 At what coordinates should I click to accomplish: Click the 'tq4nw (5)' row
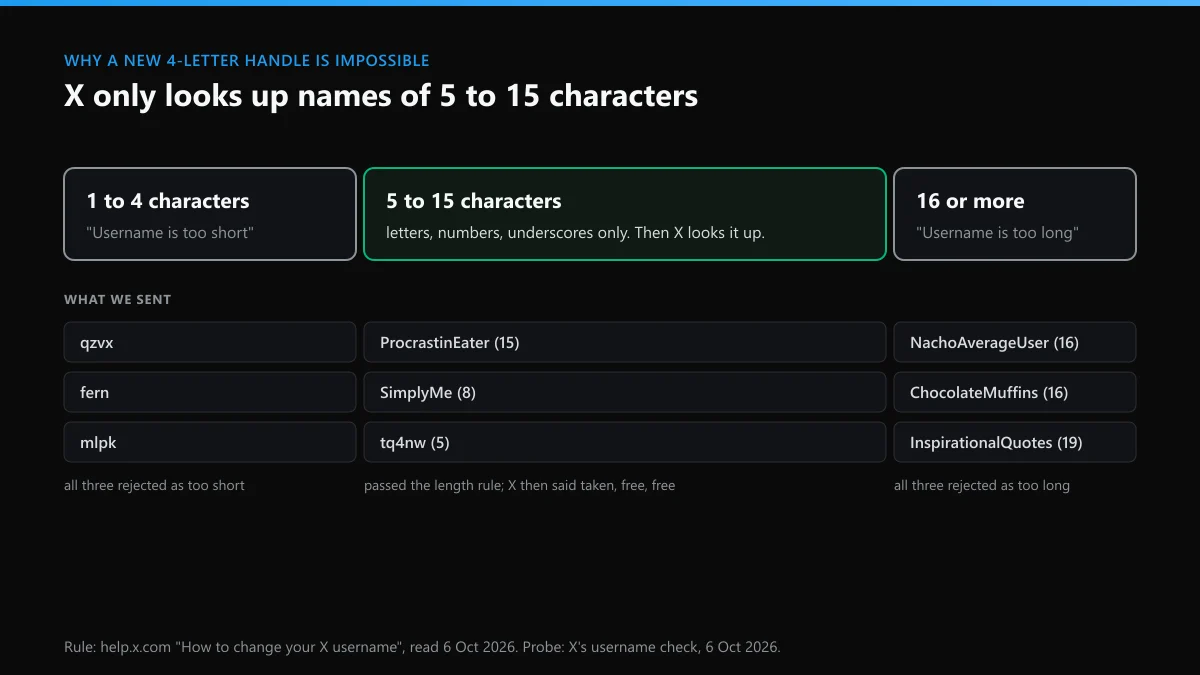pos(625,442)
